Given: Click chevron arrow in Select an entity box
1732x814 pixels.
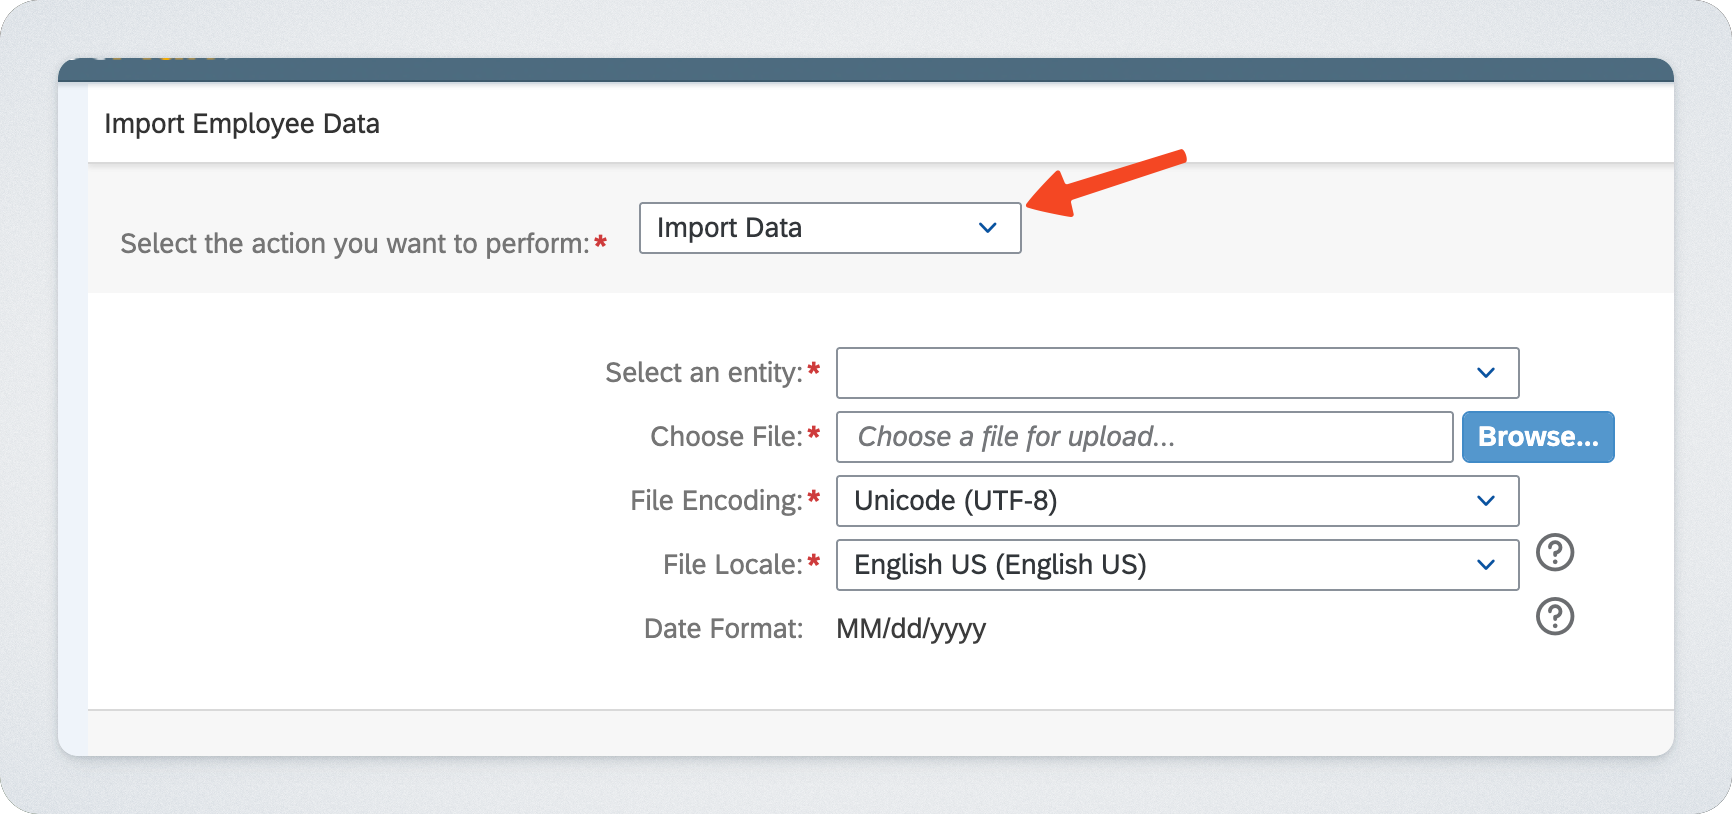Looking at the screenshot, I should pyautogui.click(x=1485, y=373).
